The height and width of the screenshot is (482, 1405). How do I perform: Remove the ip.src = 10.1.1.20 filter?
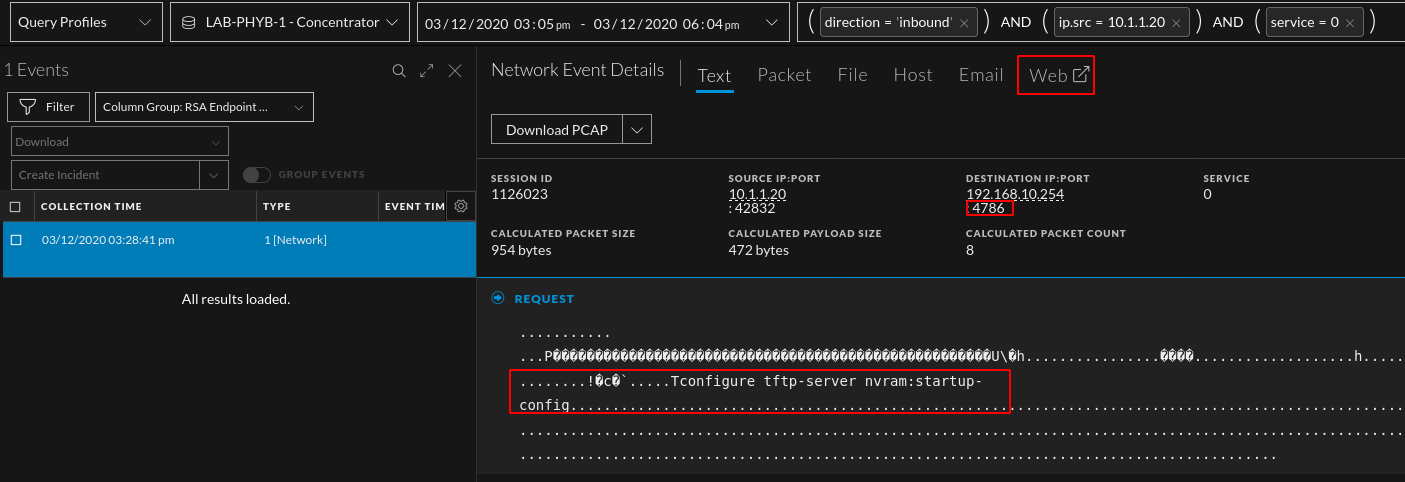1177,22
